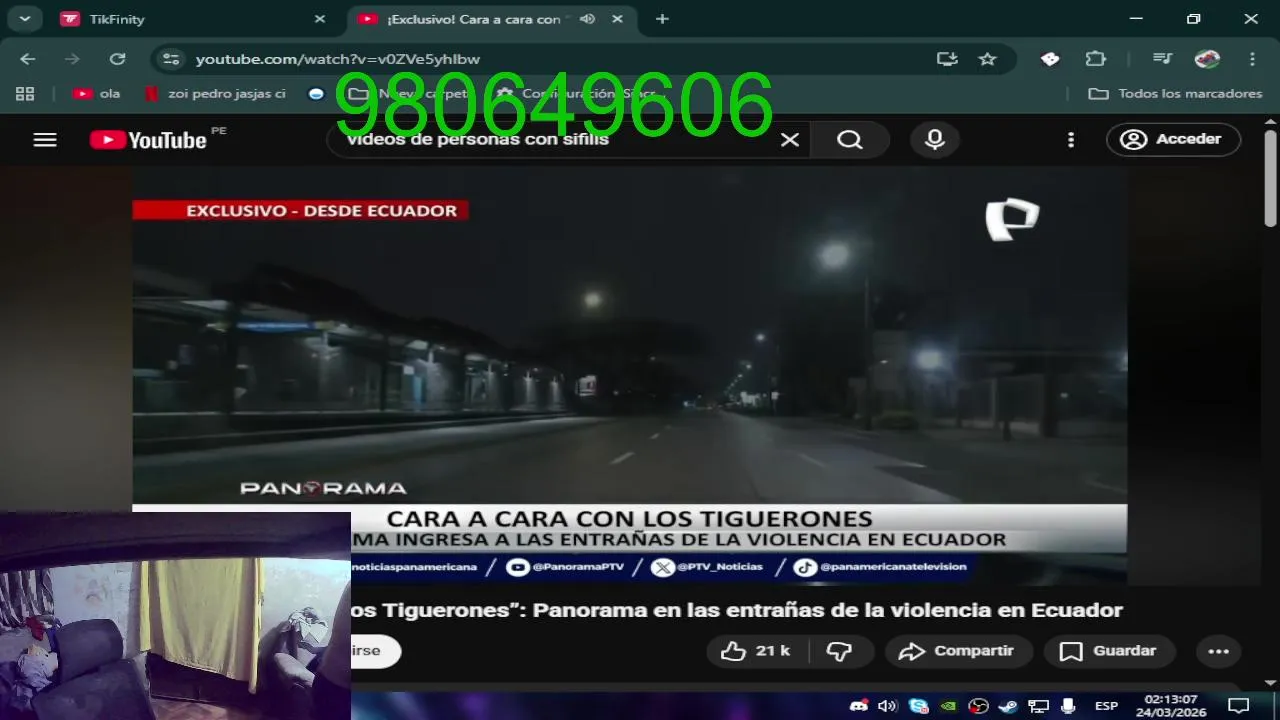
Task: Open NVIDIA tray icon
Action: tap(948, 706)
